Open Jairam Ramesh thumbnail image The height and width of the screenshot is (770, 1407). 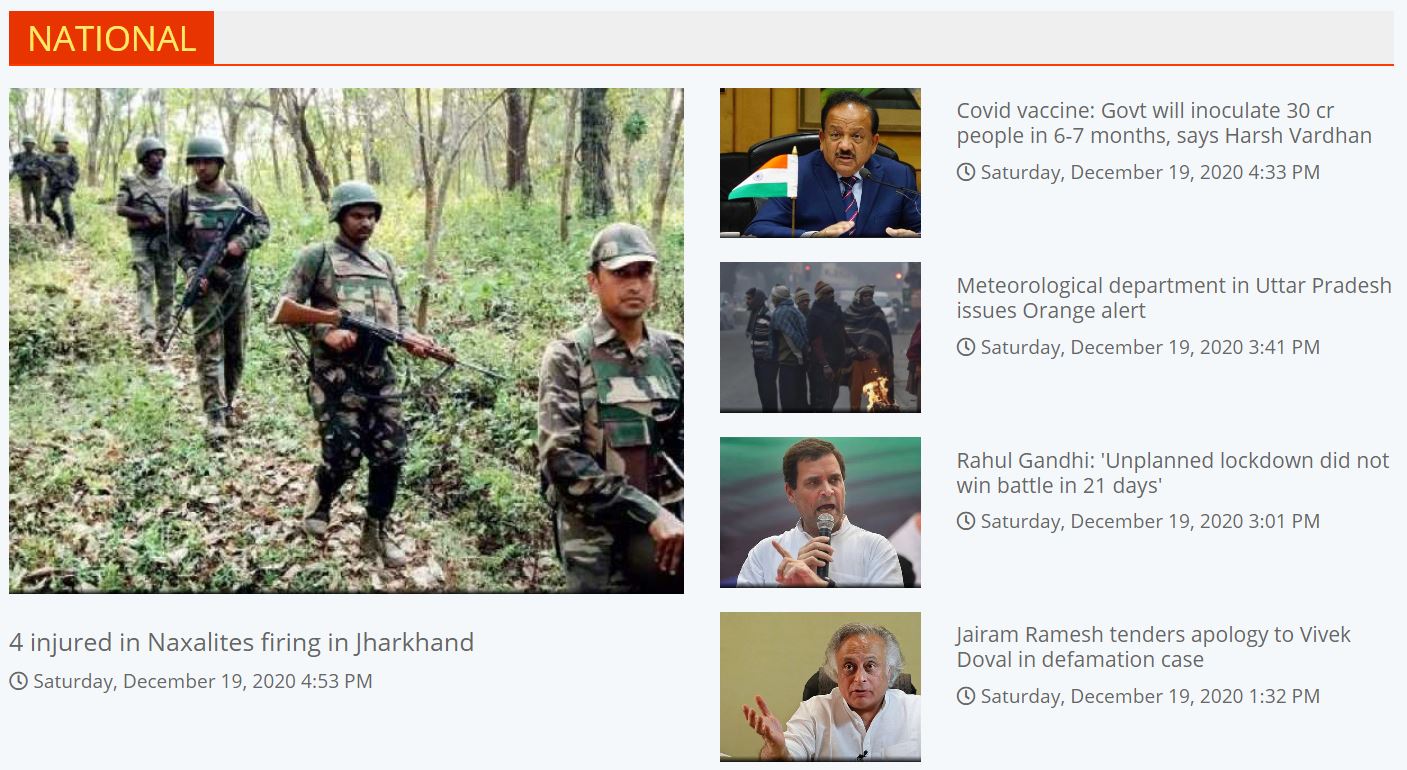pos(820,687)
